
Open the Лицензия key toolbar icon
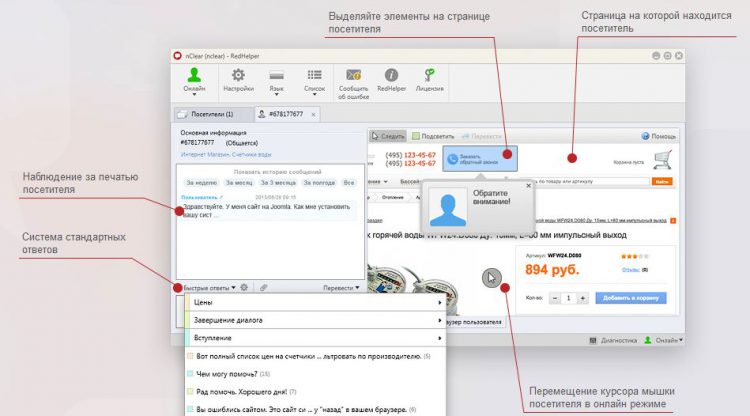coord(430,80)
